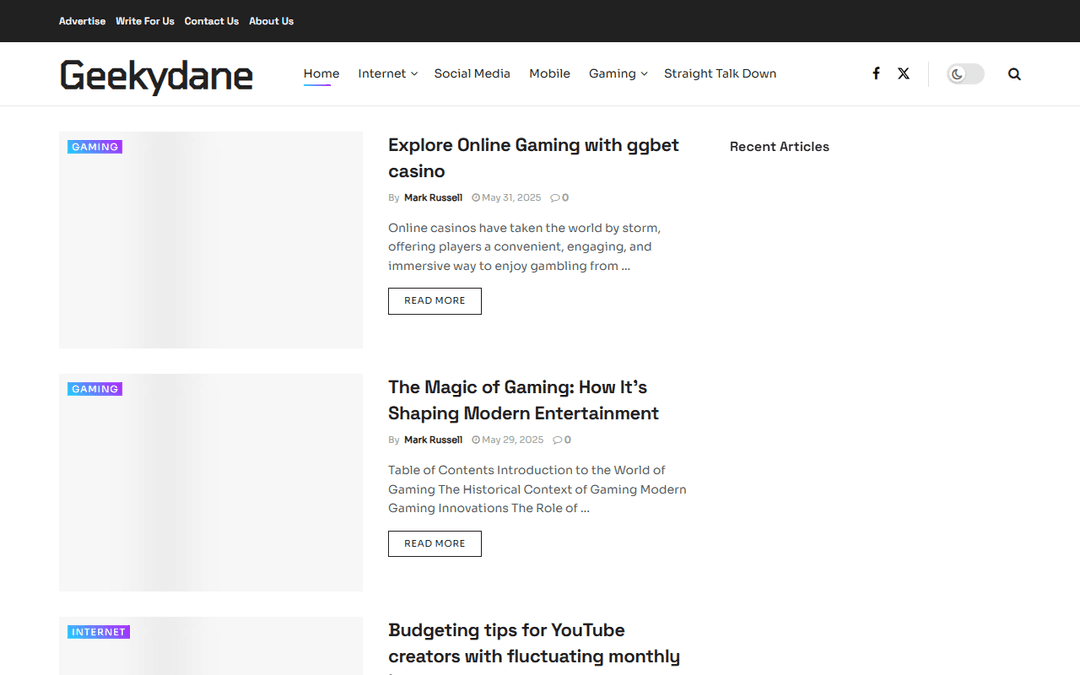
Task: Click Gaming category tag on ggbet article
Action: [x=95, y=147]
